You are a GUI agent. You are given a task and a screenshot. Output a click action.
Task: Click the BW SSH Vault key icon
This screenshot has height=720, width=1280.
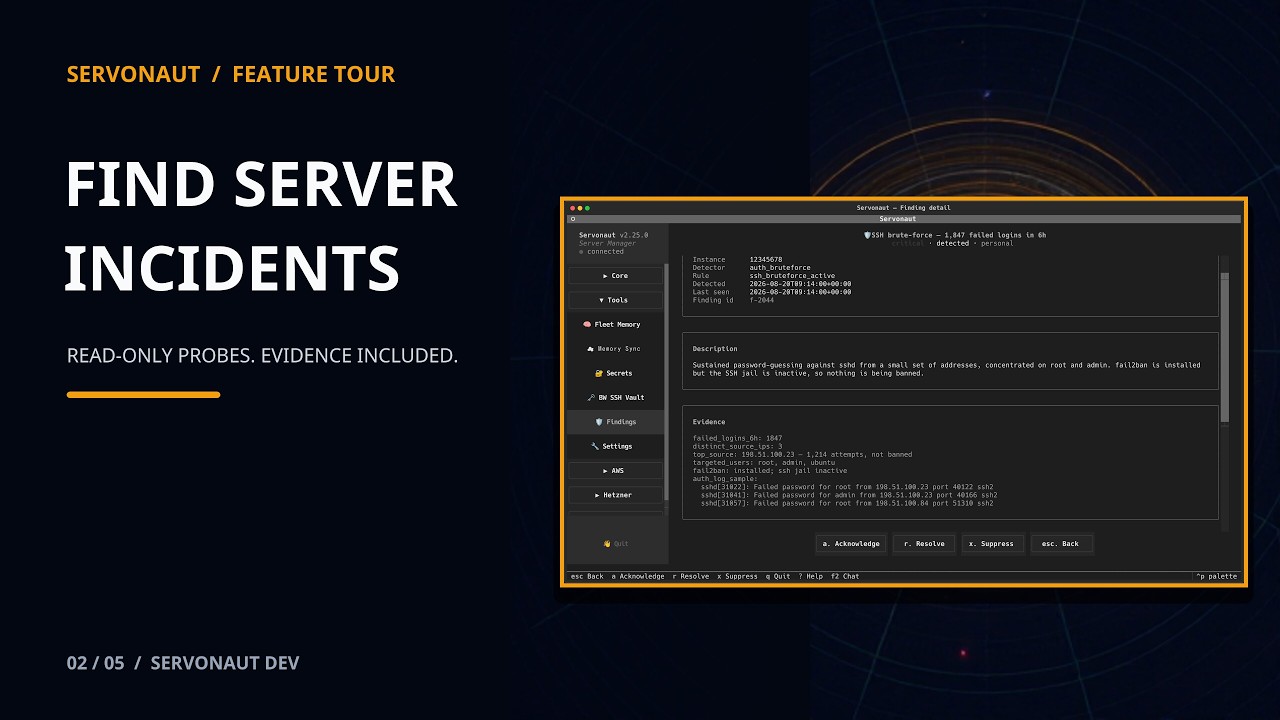tap(591, 397)
